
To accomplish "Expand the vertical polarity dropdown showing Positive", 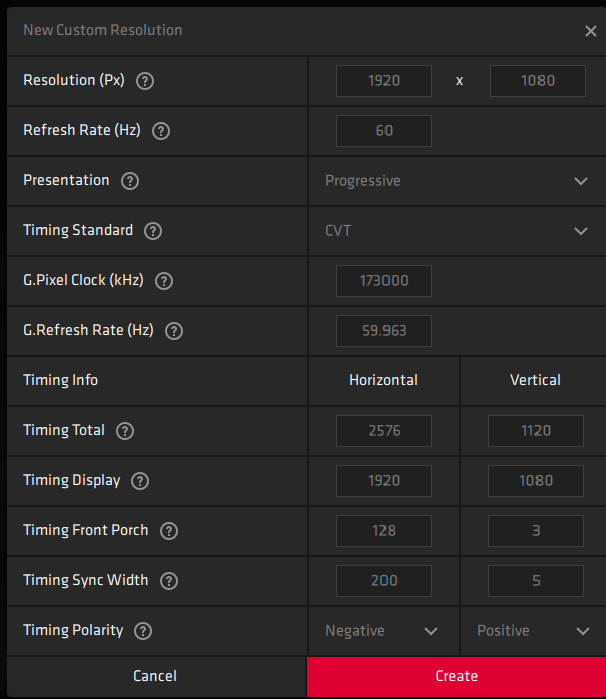I will (533, 631).
